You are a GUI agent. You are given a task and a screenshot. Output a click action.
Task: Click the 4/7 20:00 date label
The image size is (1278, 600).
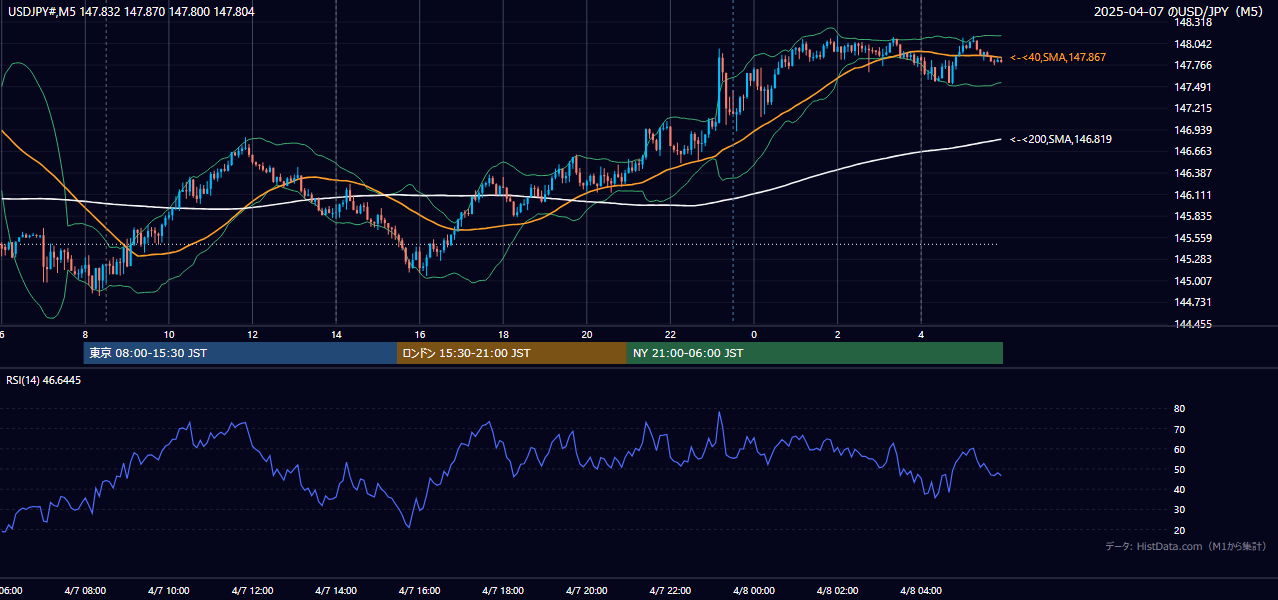[587, 591]
